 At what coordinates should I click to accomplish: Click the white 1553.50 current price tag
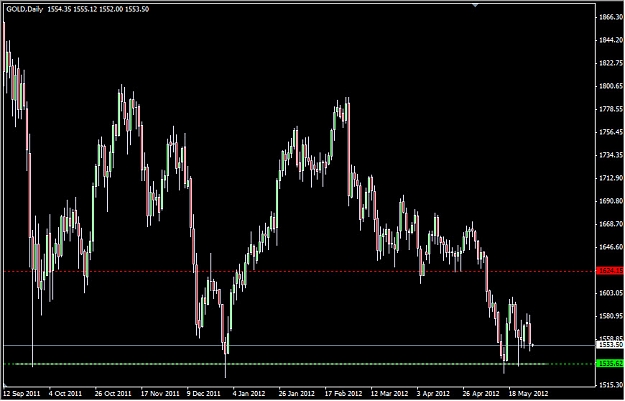tap(610, 345)
